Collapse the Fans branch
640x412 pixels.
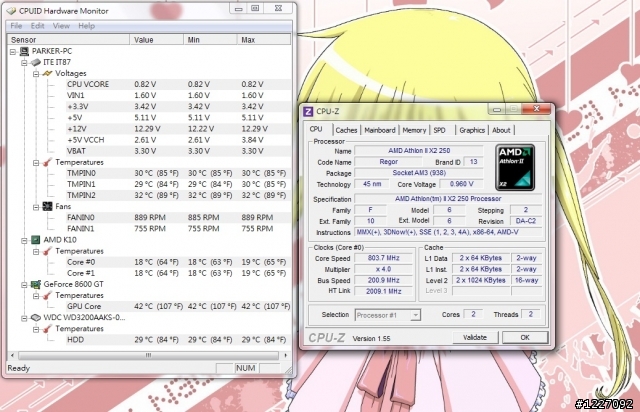36,207
